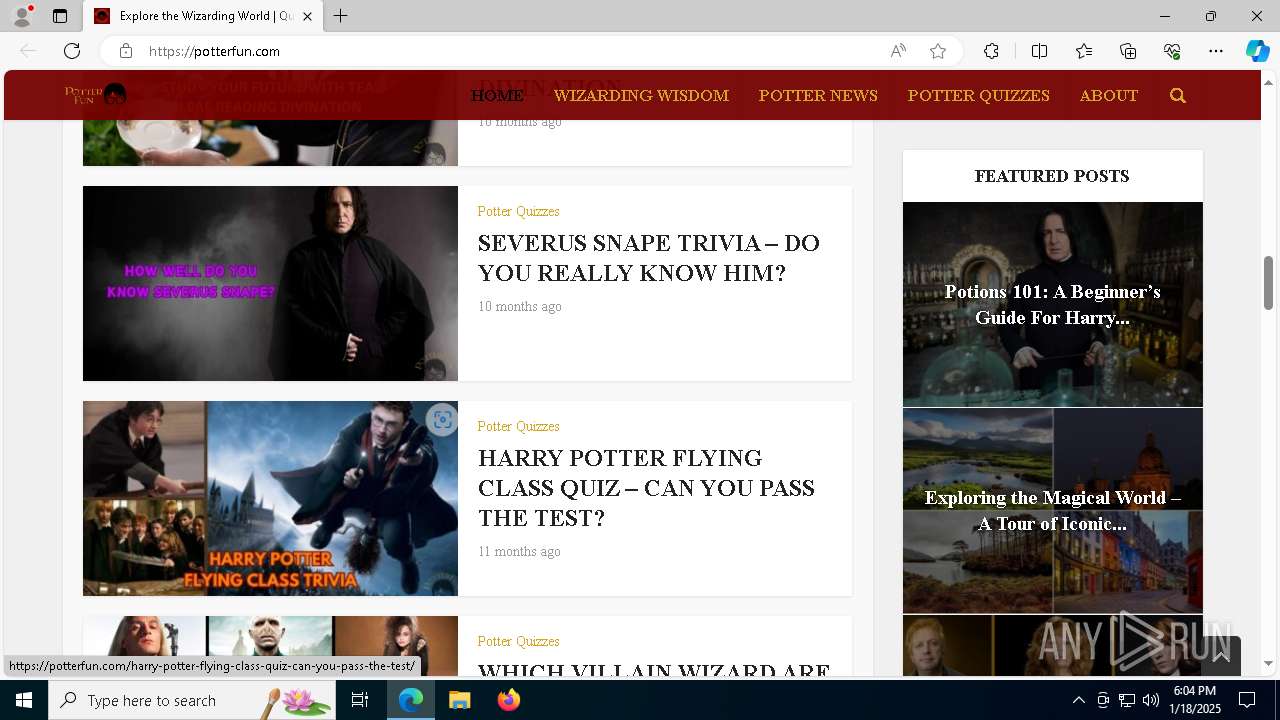The image size is (1280, 720).
Task: Click the page vertical scrollbar thumb
Action: coord(1268,283)
